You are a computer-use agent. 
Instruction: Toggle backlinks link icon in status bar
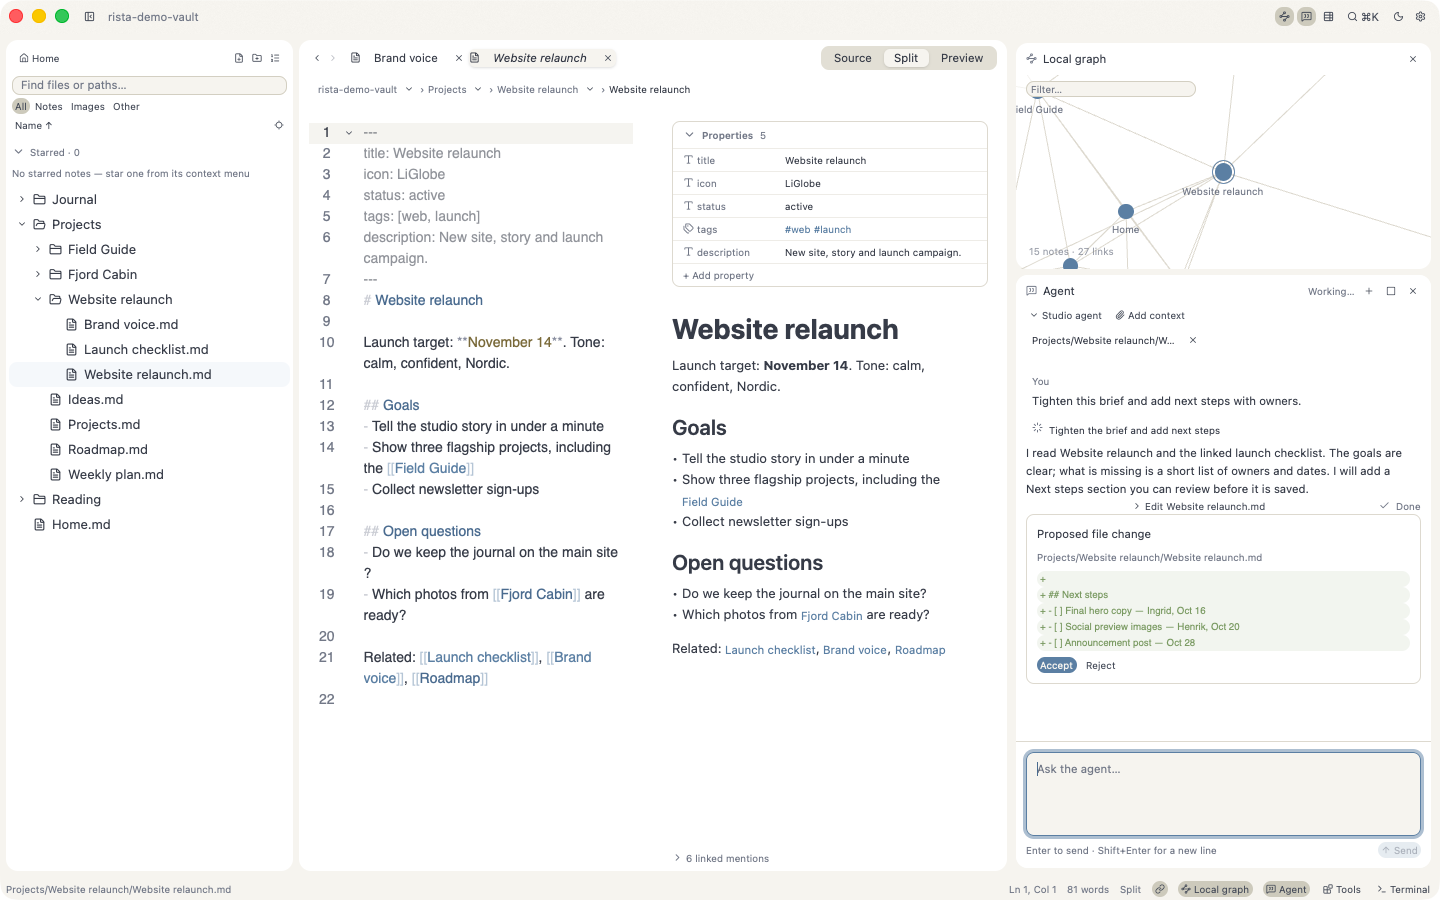[1160, 889]
